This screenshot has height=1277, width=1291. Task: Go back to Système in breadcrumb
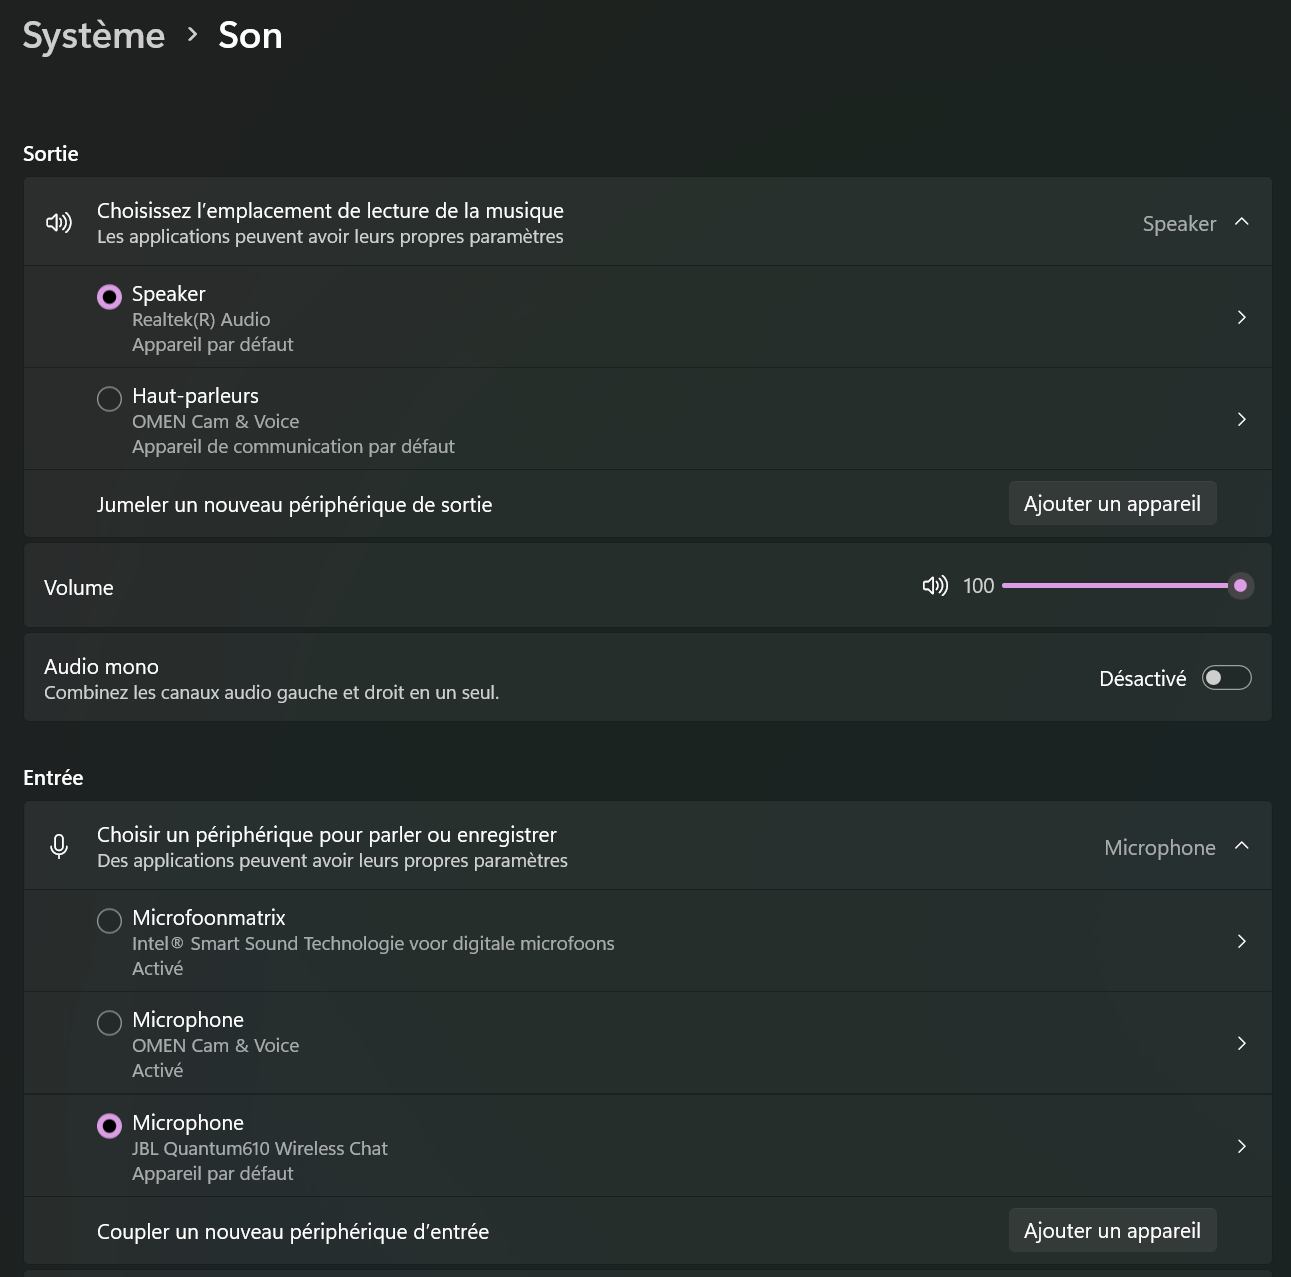pos(94,36)
